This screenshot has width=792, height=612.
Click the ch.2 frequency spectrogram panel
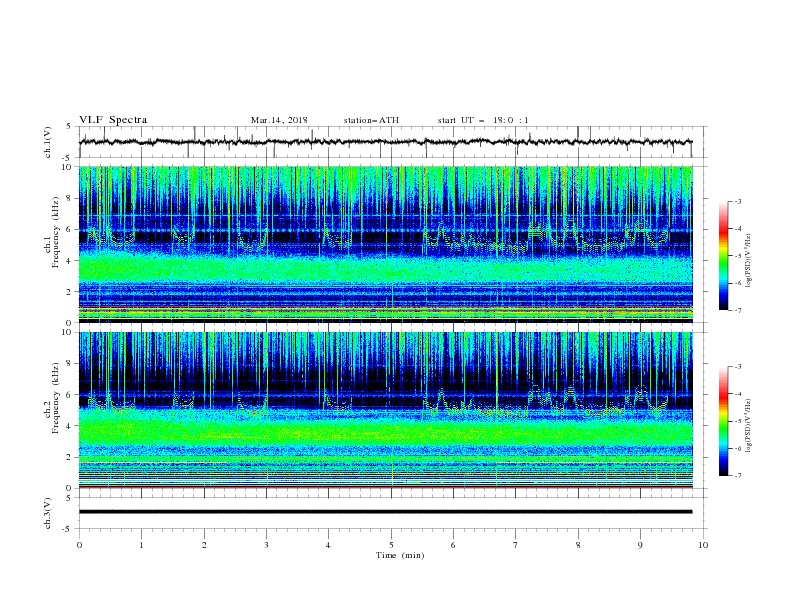(386, 410)
